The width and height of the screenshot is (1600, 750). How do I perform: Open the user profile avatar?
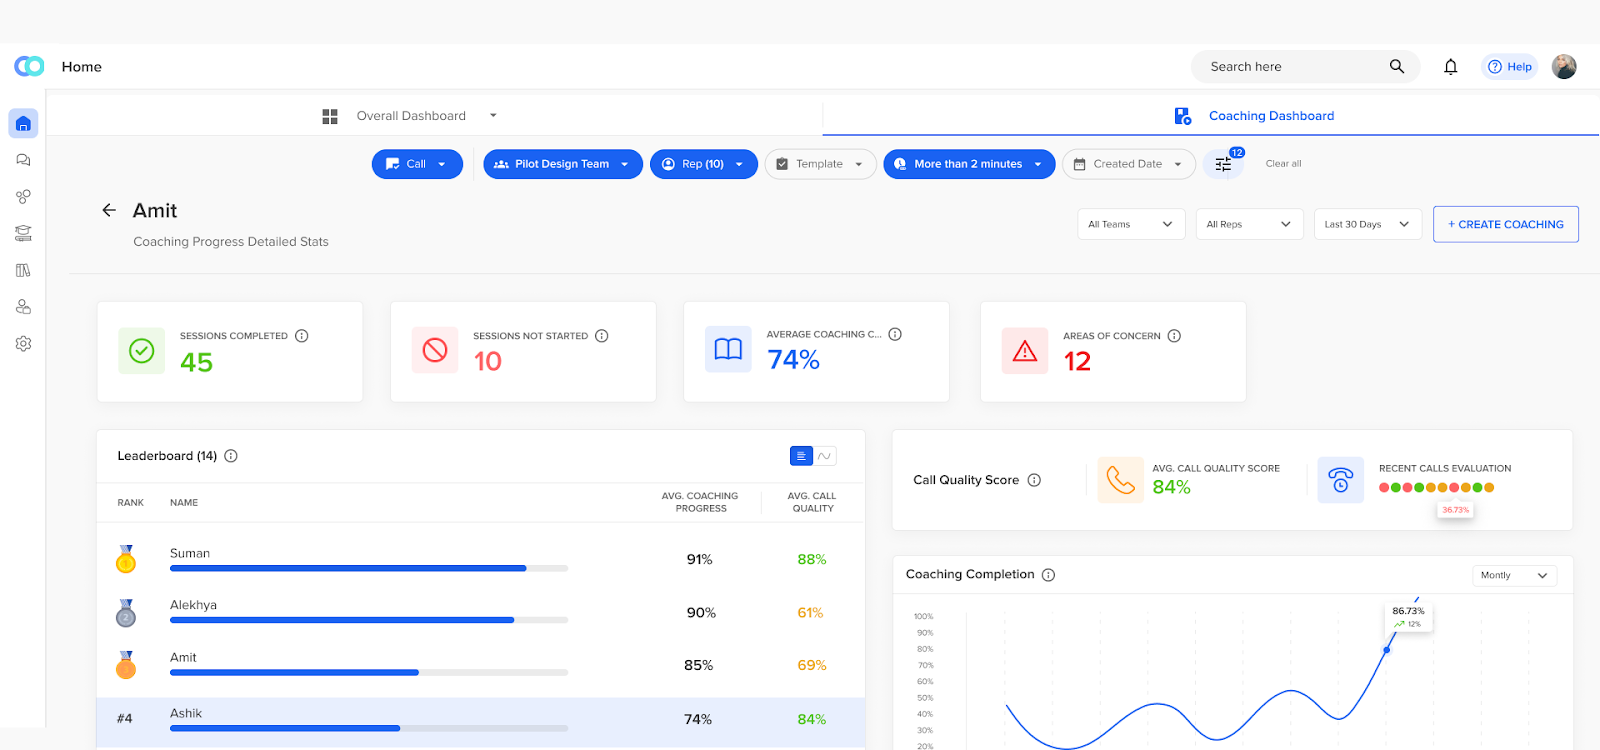[x=1564, y=66]
